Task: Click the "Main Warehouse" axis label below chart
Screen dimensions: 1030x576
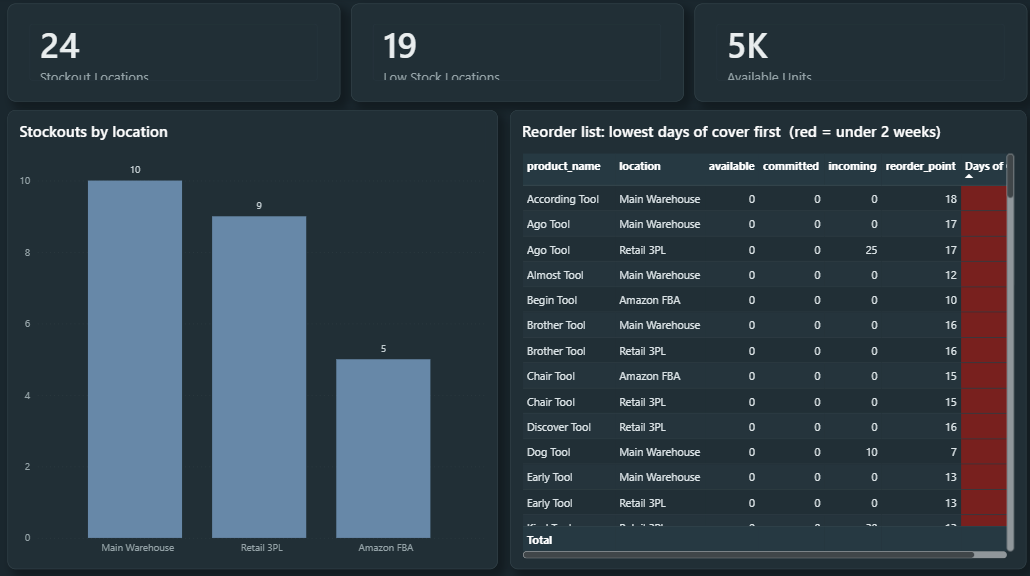Action: coord(138,548)
